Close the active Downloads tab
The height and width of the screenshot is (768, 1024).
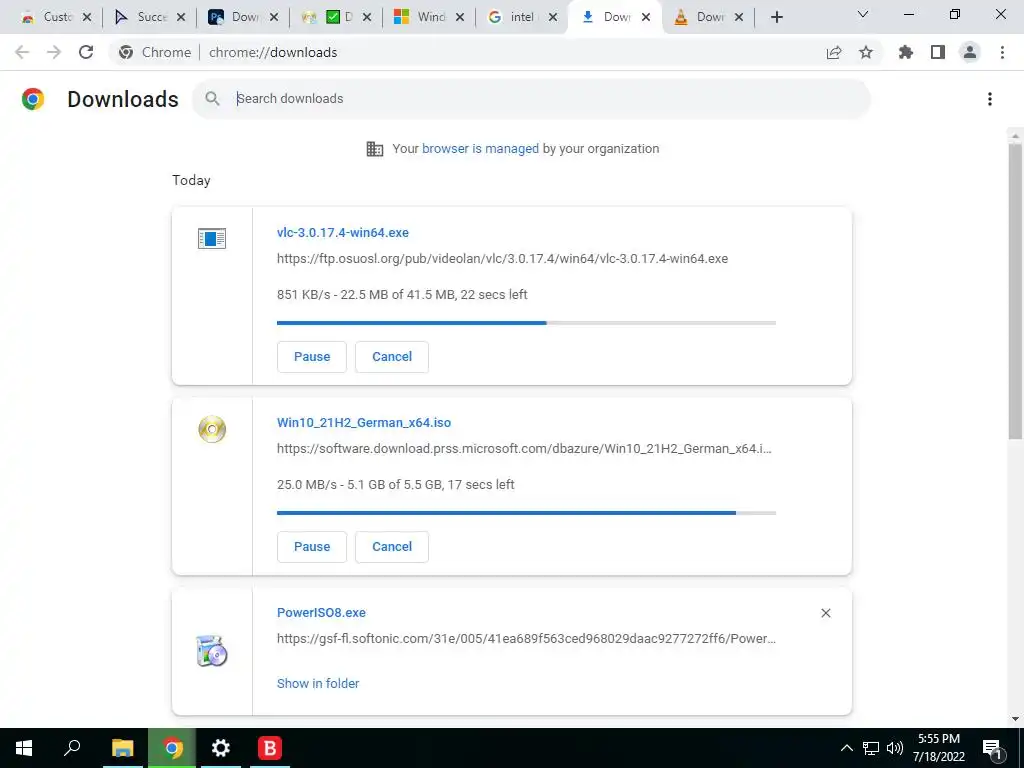(x=646, y=17)
